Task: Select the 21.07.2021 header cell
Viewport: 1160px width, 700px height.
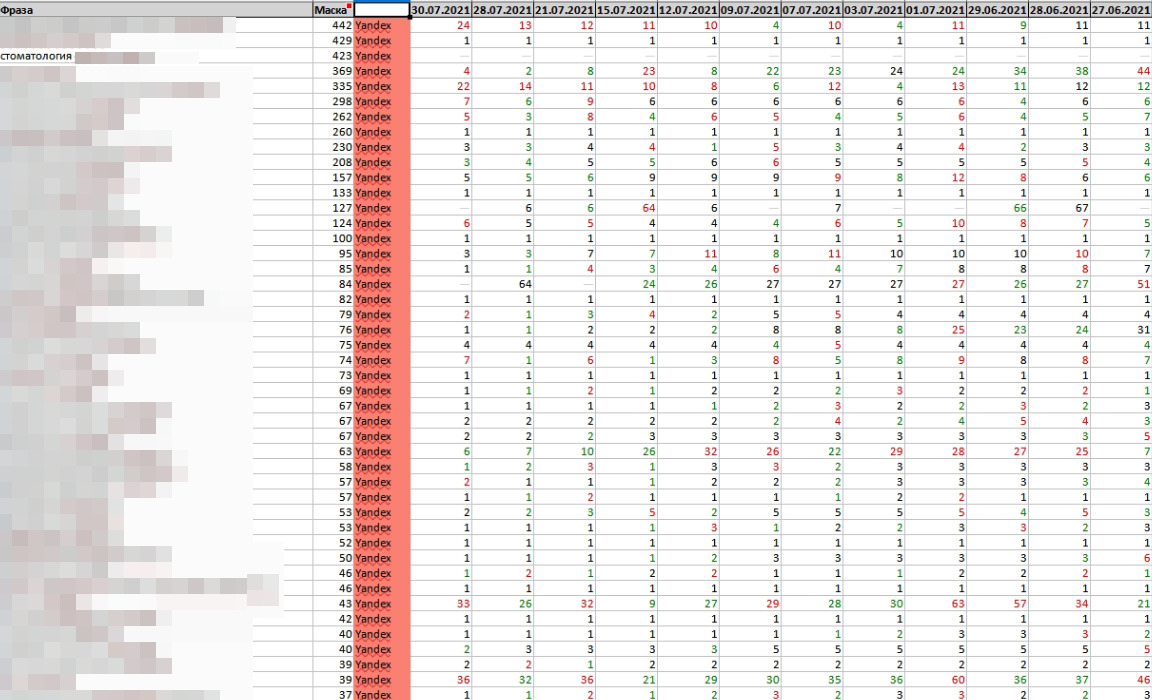Action: (x=564, y=9)
